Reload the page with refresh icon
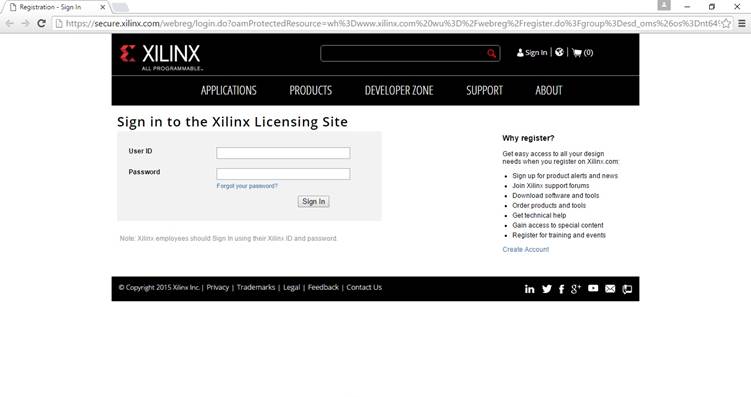This screenshot has width=751, height=397. (42, 23)
